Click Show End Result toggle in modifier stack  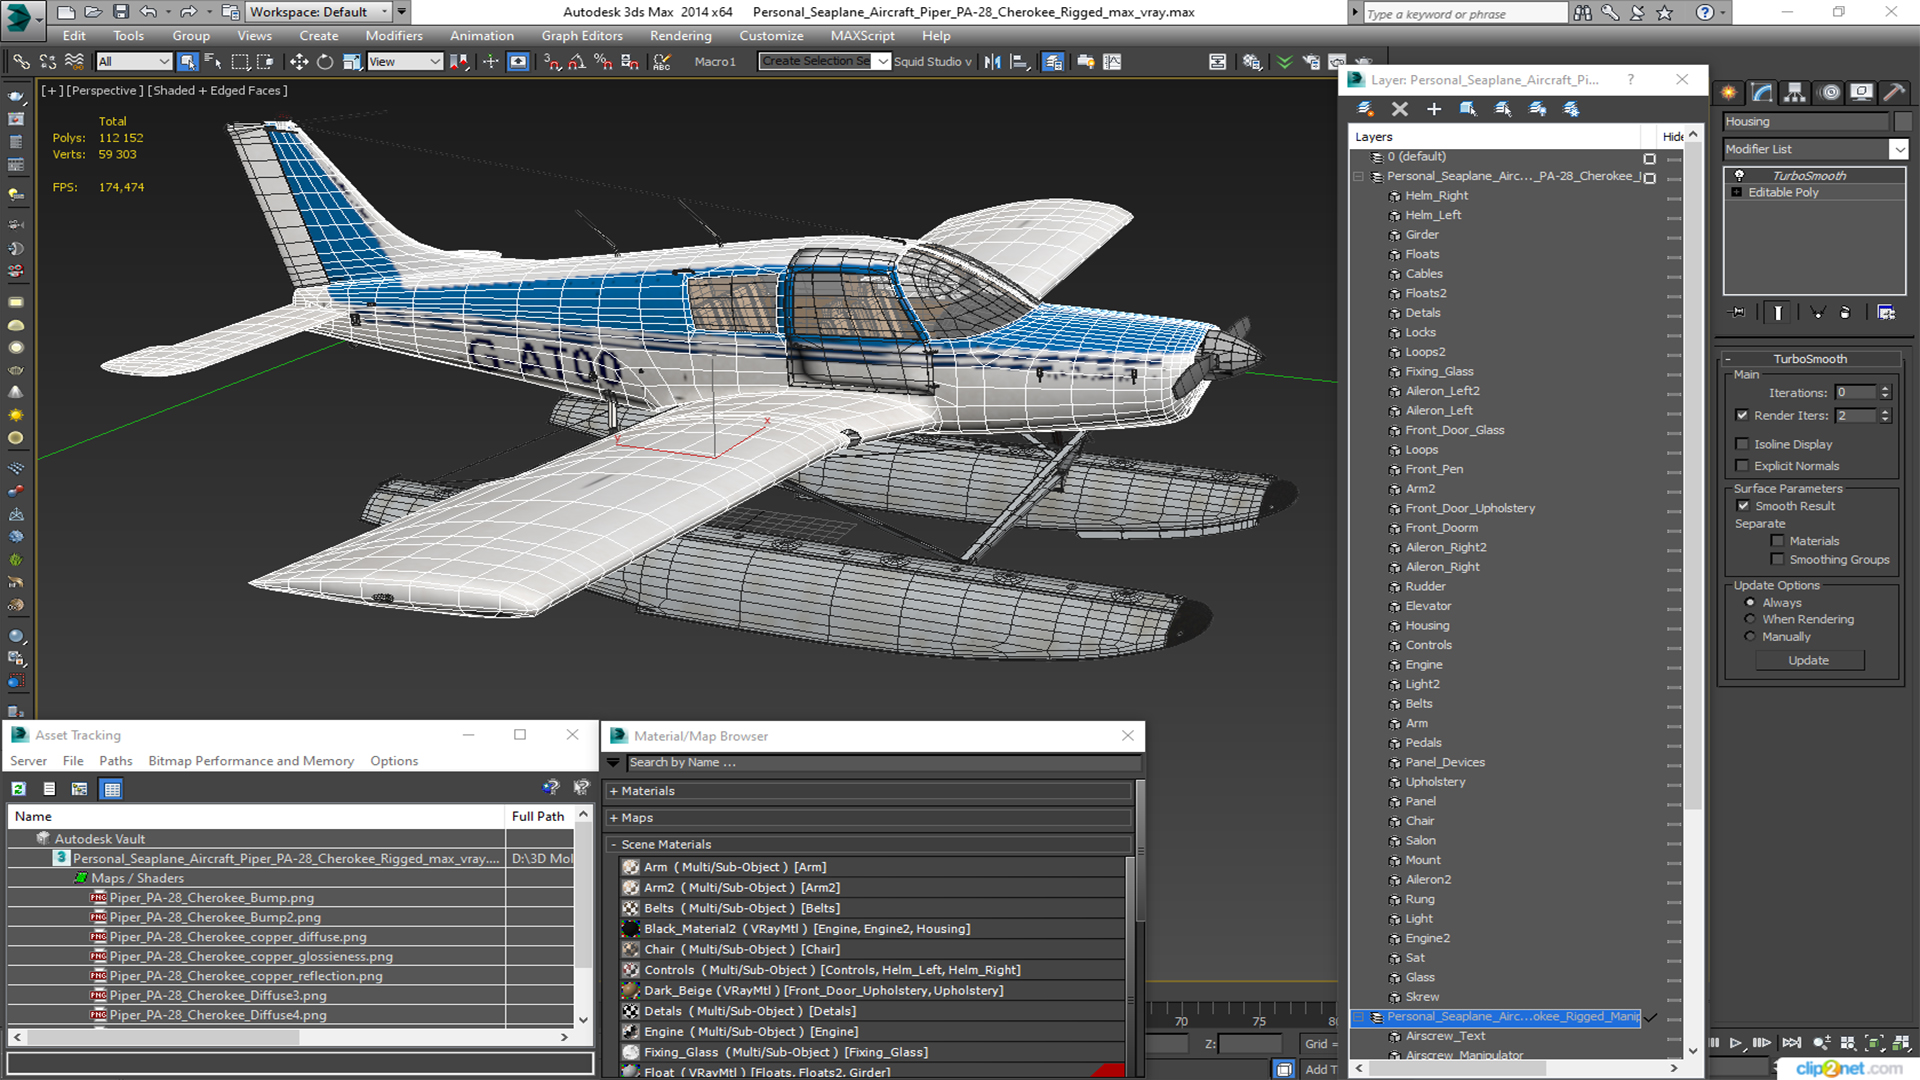(x=1778, y=313)
